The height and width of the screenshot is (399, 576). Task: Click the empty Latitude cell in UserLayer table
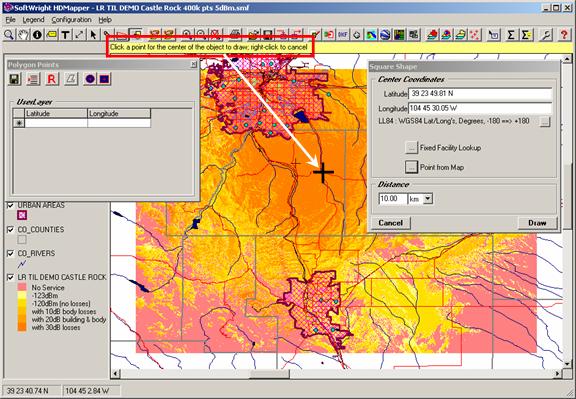[x=56, y=123]
